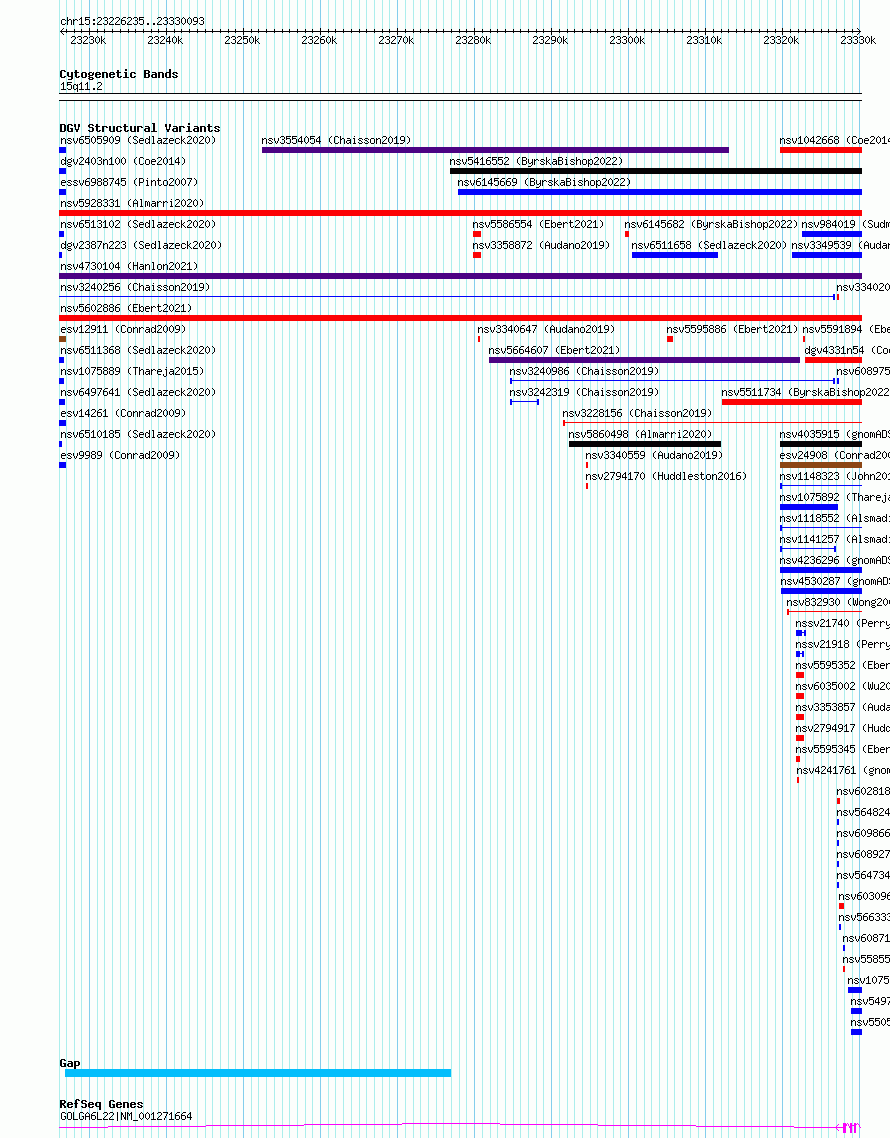The image size is (890, 1138).
Task: Open the Gap track heading
Action: pos(70,1063)
